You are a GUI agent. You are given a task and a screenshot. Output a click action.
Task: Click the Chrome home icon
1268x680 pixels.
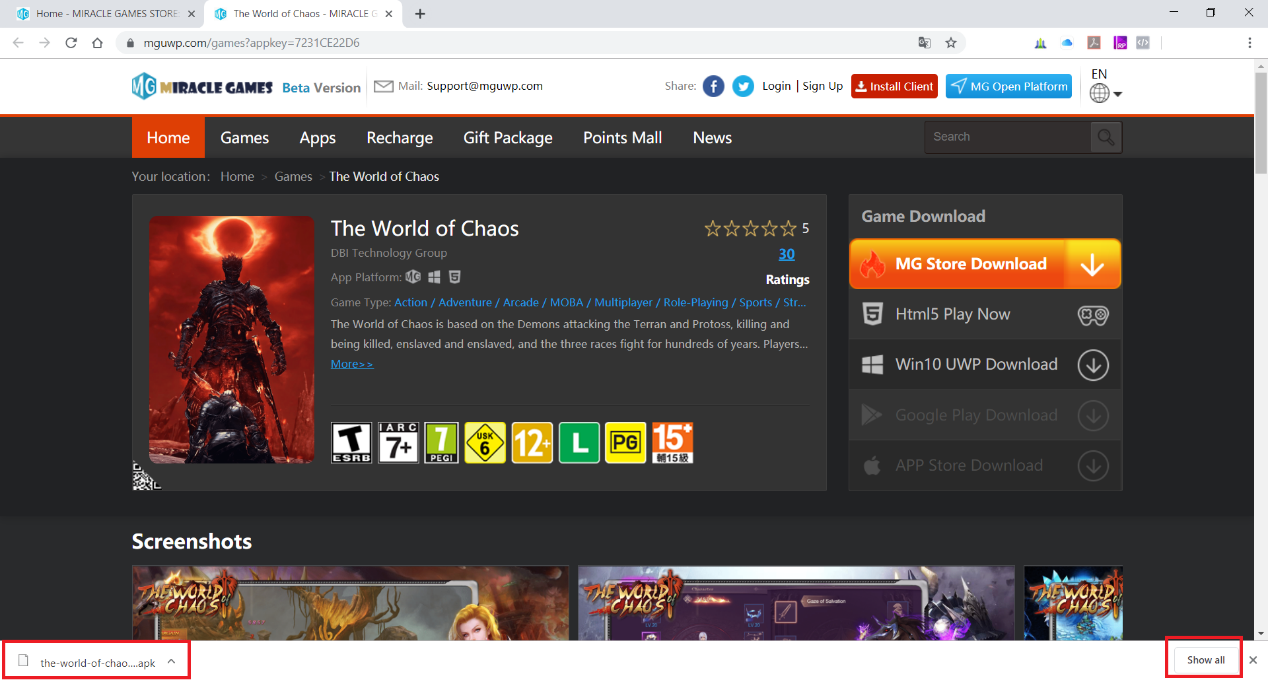(x=97, y=43)
